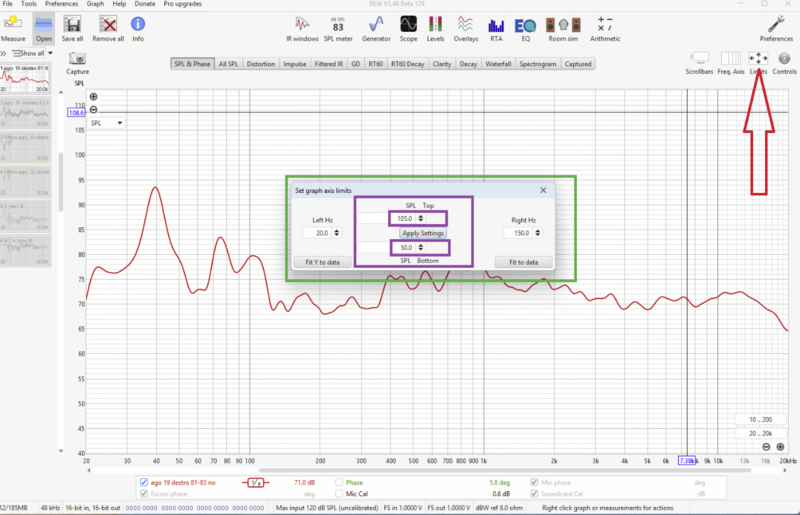Open the Tools menu
Screen dimensions: 800x515
point(29,4)
